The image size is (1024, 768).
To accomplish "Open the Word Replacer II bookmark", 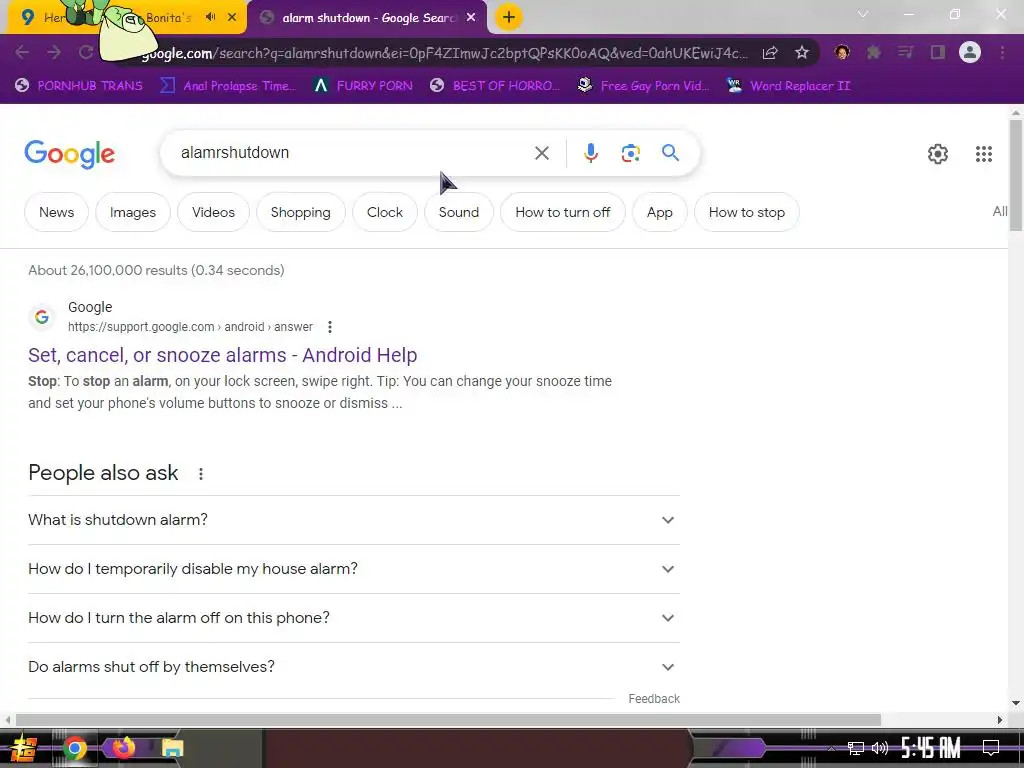I will click(789, 86).
